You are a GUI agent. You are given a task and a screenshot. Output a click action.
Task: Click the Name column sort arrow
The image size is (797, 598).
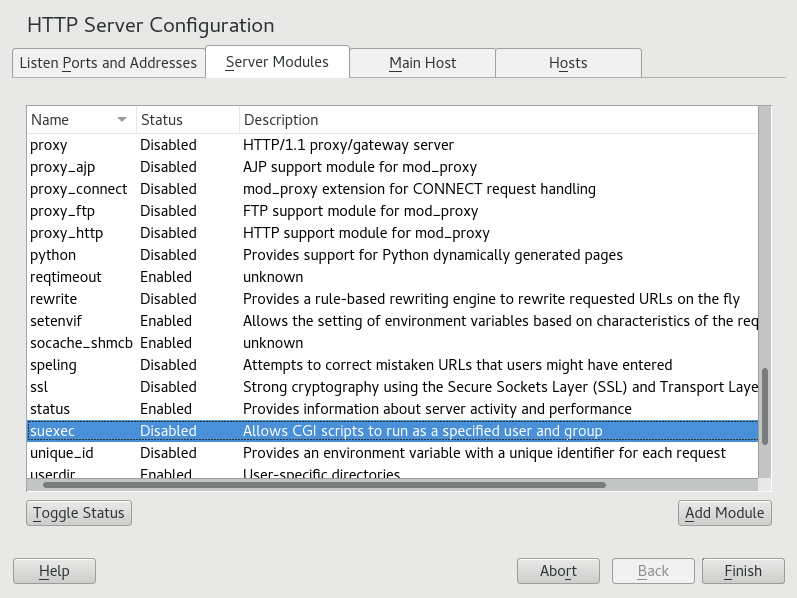[122, 120]
